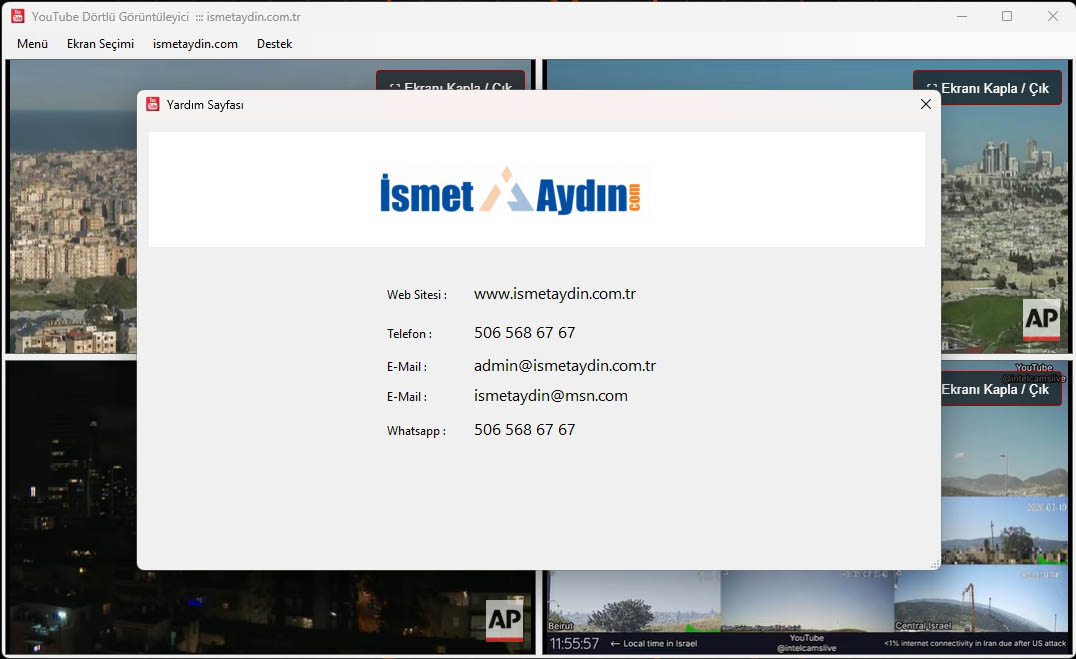Open the Ekran Seçimi menu

click(100, 44)
